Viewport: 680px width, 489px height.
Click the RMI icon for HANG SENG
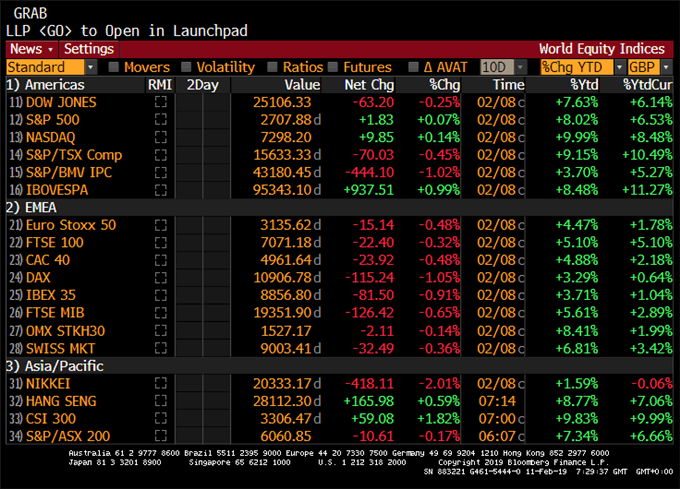coord(160,401)
